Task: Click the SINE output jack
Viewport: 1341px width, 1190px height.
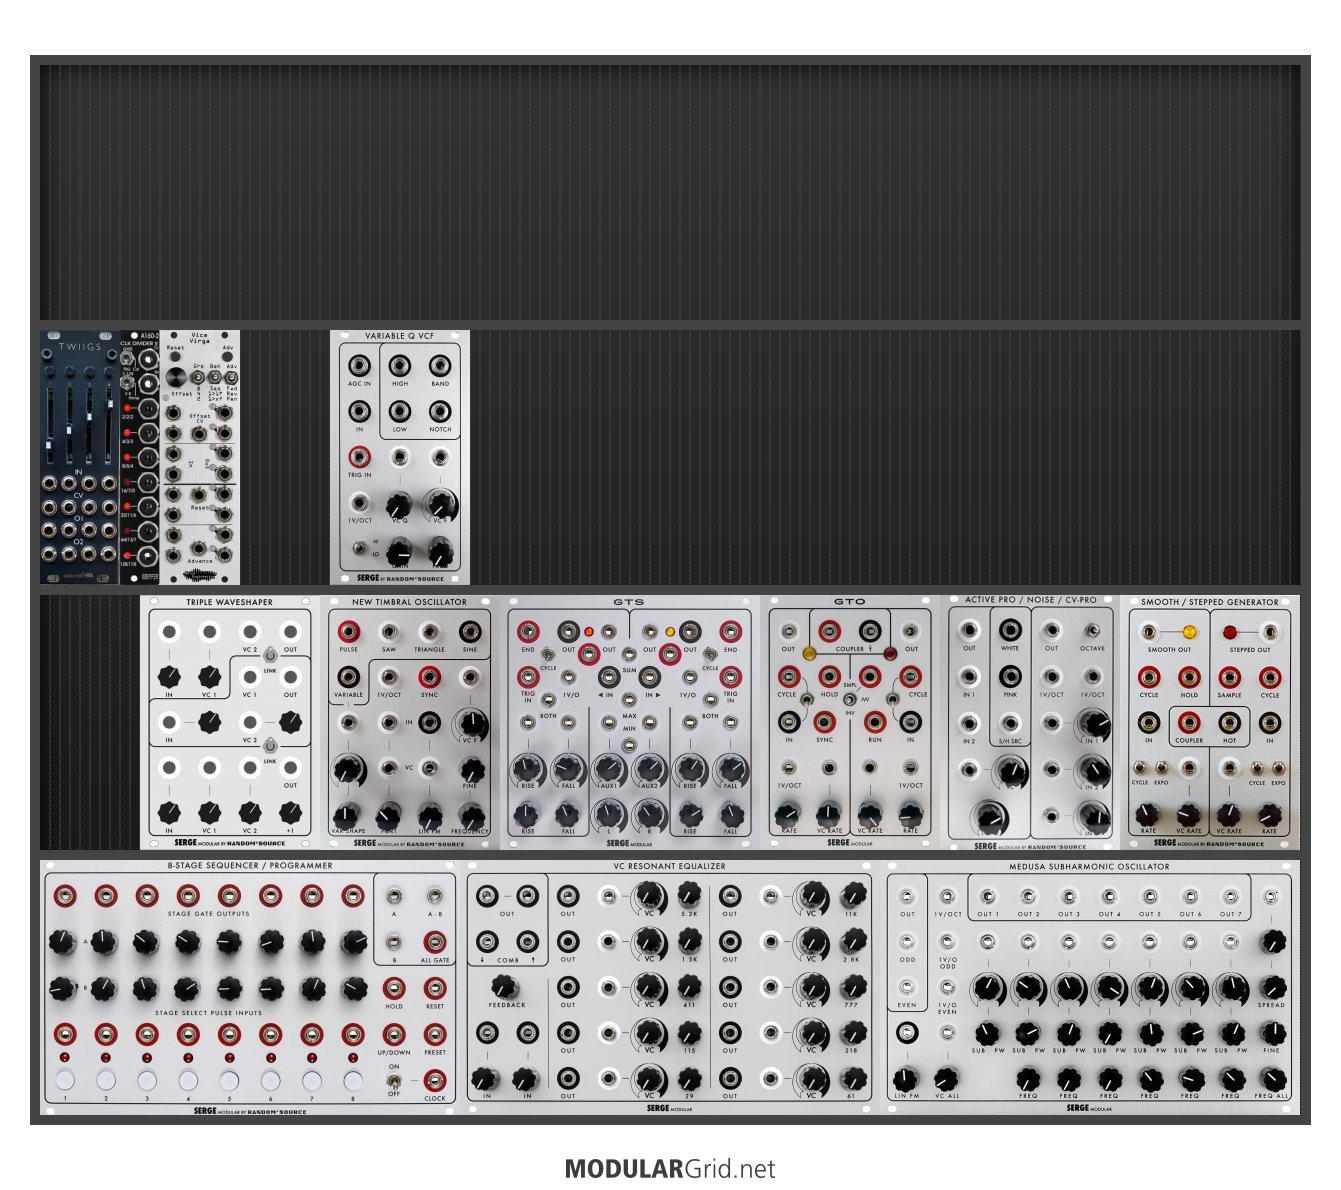Action: pyautogui.click(x=470, y=631)
